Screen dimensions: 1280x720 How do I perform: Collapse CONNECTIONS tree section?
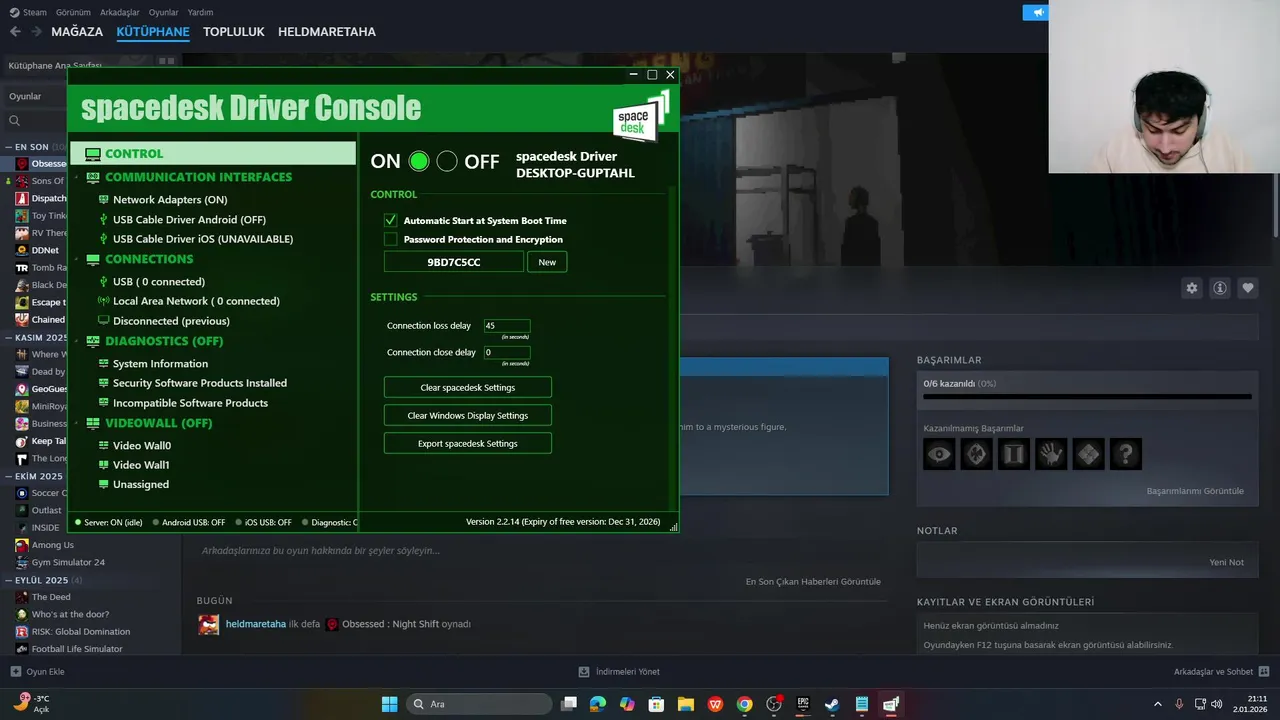tap(78, 259)
